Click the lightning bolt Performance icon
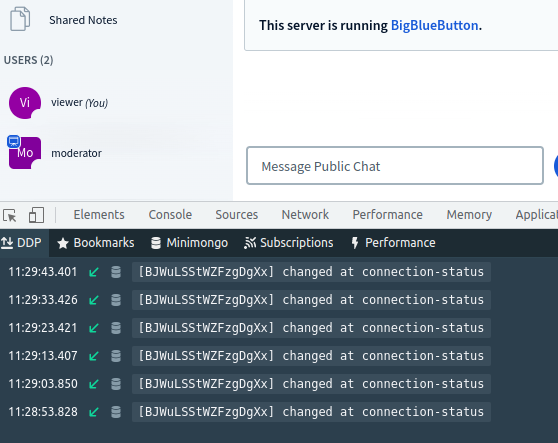This screenshot has height=443, width=558. pos(355,243)
